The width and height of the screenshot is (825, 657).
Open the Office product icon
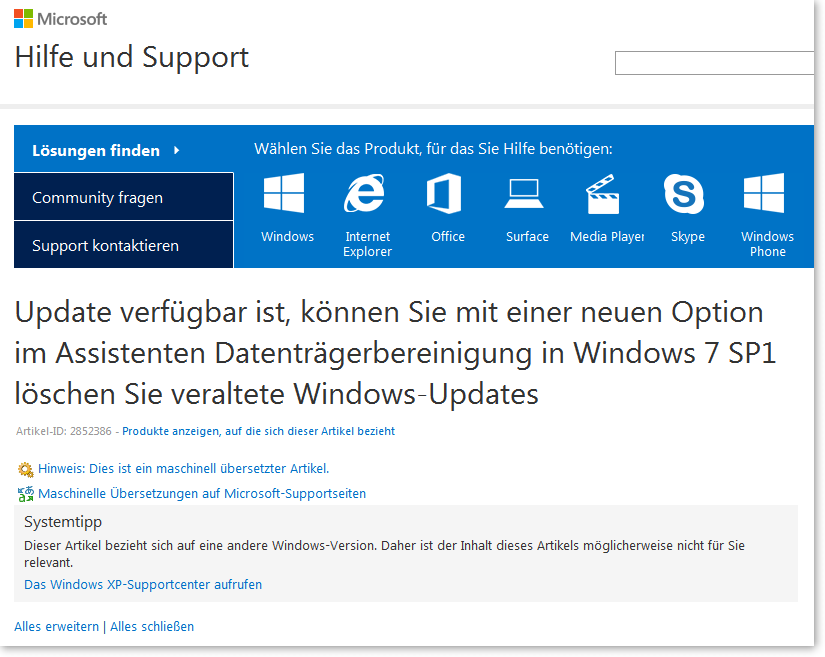(445, 194)
